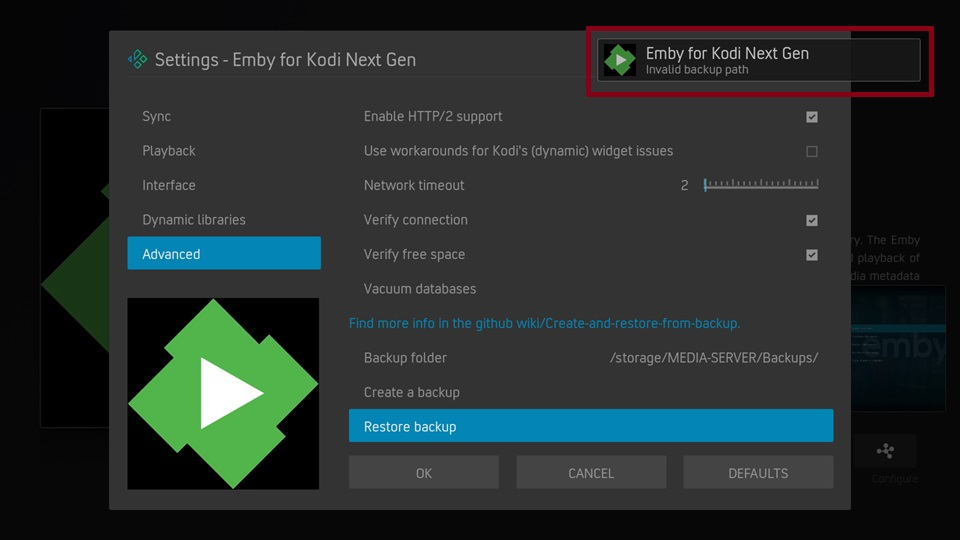Open the Interface settings category
Viewport: 960px width, 540px height.
tap(169, 186)
